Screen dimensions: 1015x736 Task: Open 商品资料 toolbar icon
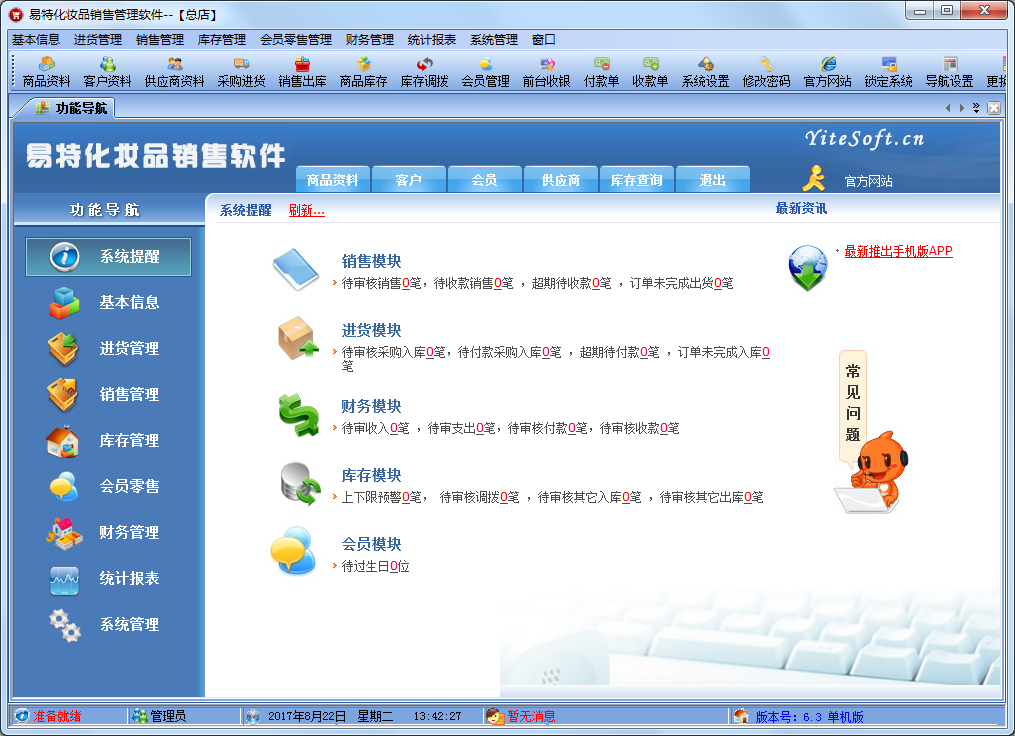[46, 72]
